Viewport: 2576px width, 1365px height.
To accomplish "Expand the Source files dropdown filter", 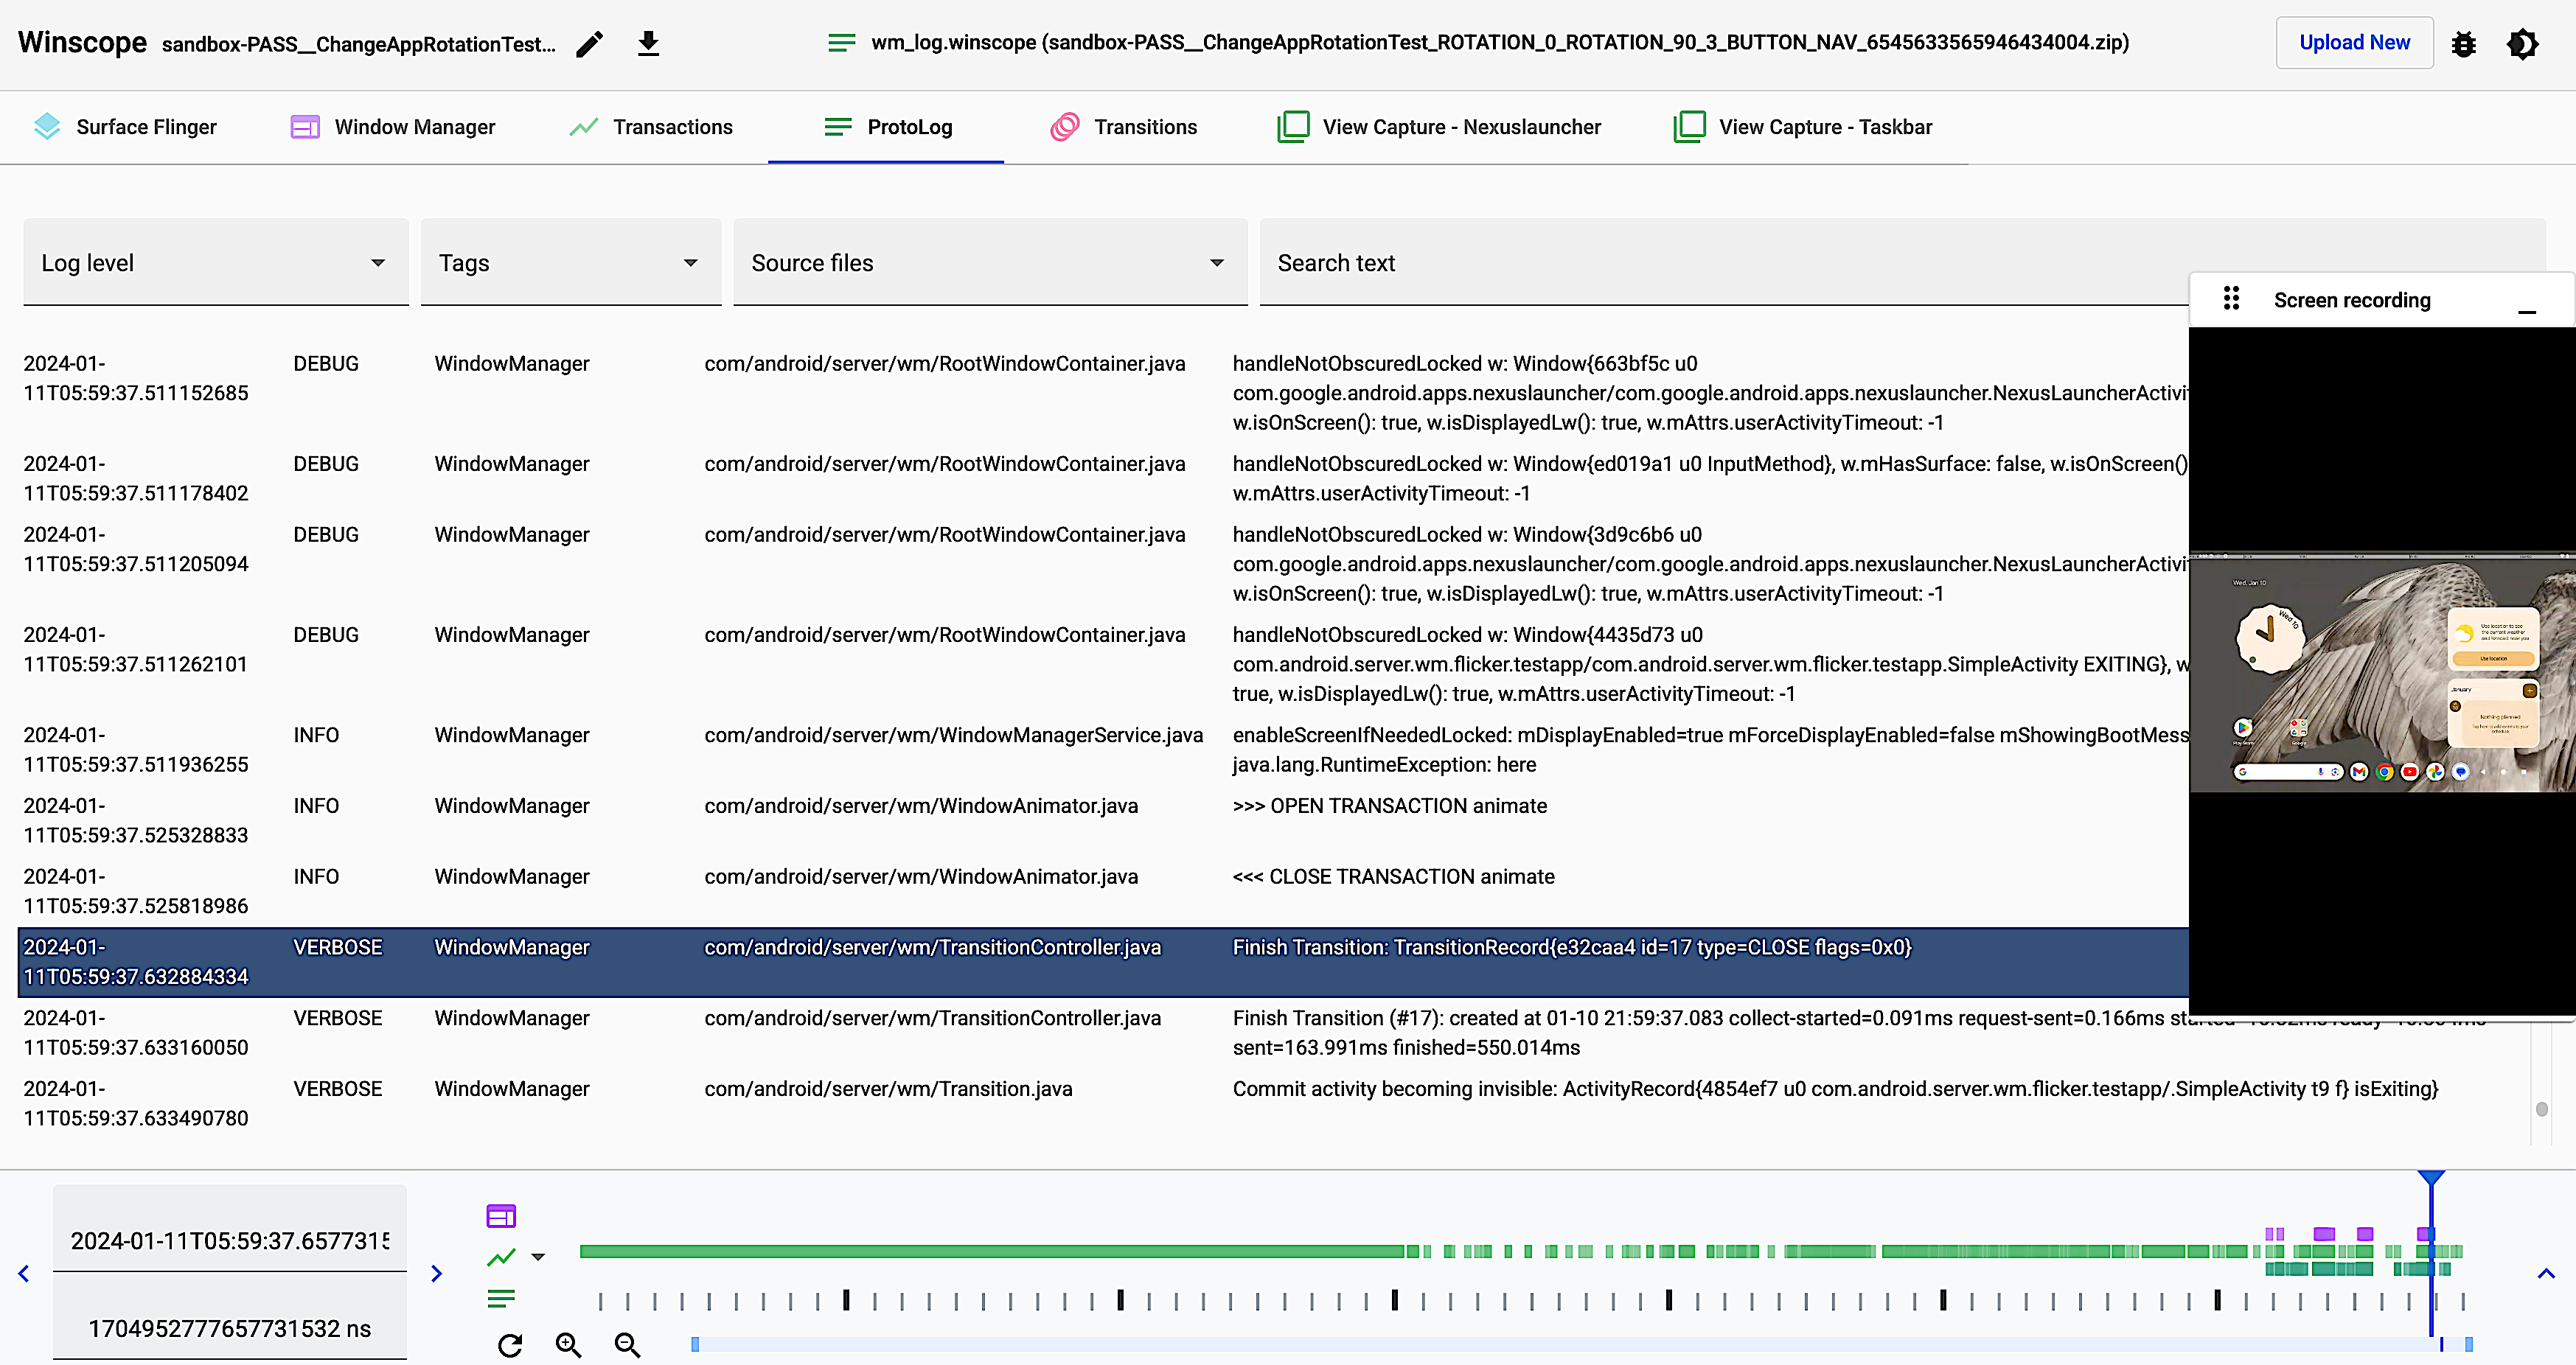I will pyautogui.click(x=1222, y=264).
